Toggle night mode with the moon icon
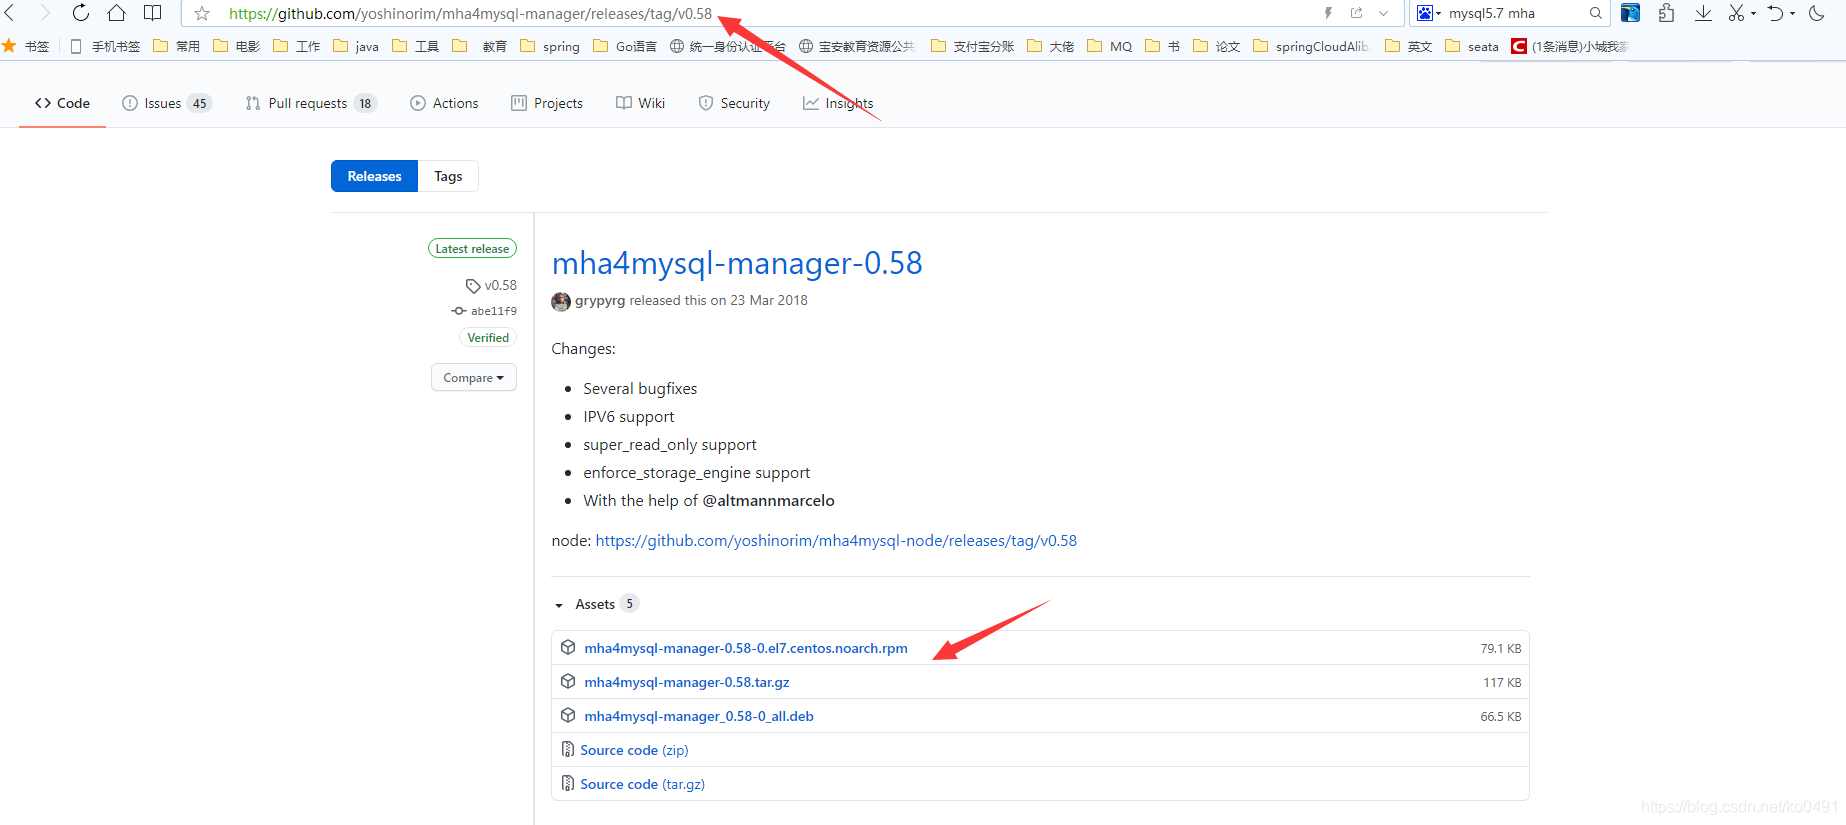The width and height of the screenshot is (1846, 825). (1817, 13)
